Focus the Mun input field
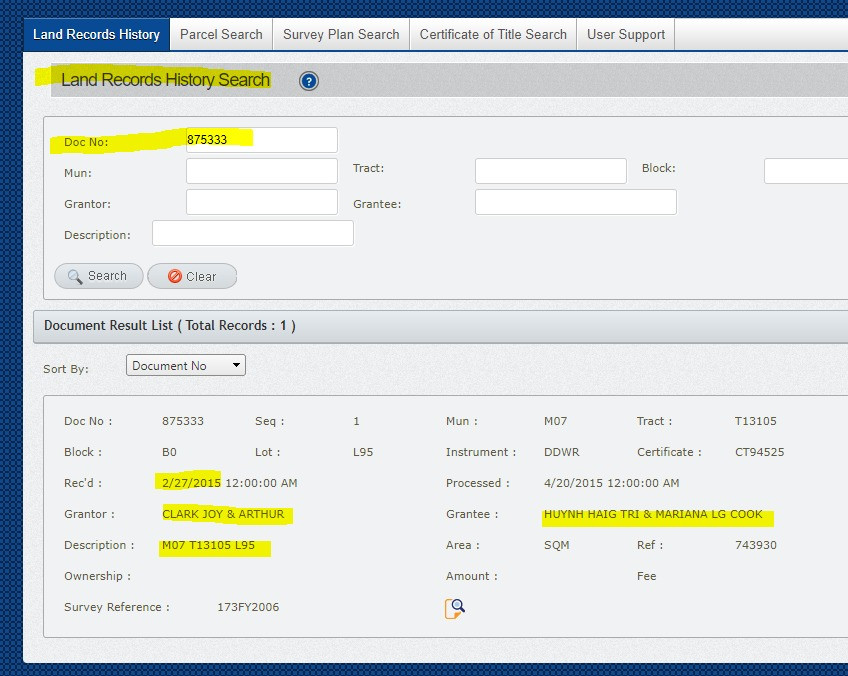The image size is (848, 676). [262, 171]
